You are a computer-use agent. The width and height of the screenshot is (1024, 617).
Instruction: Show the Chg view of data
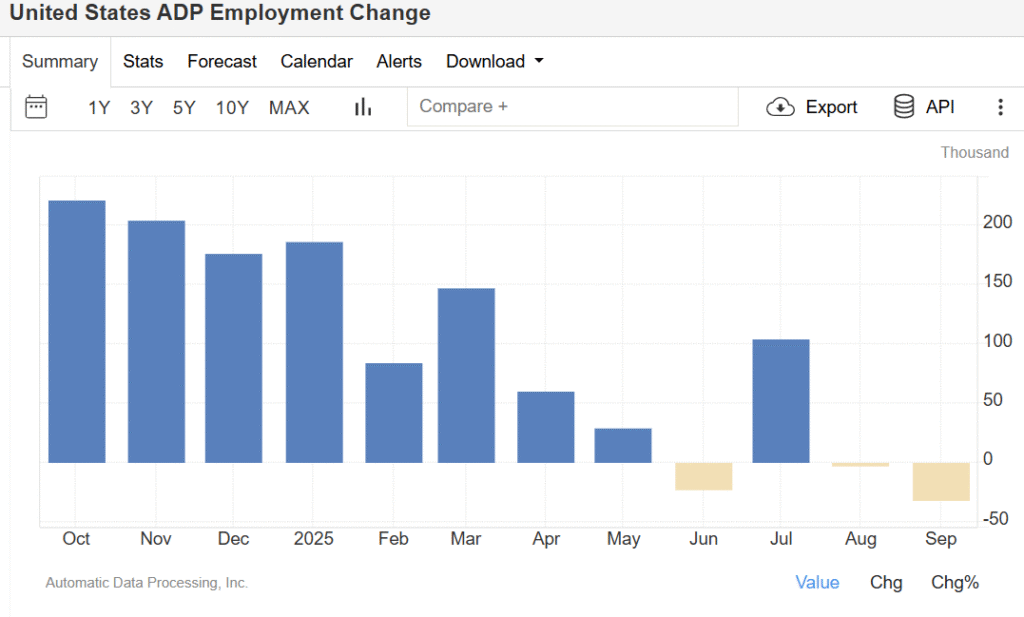[886, 582]
